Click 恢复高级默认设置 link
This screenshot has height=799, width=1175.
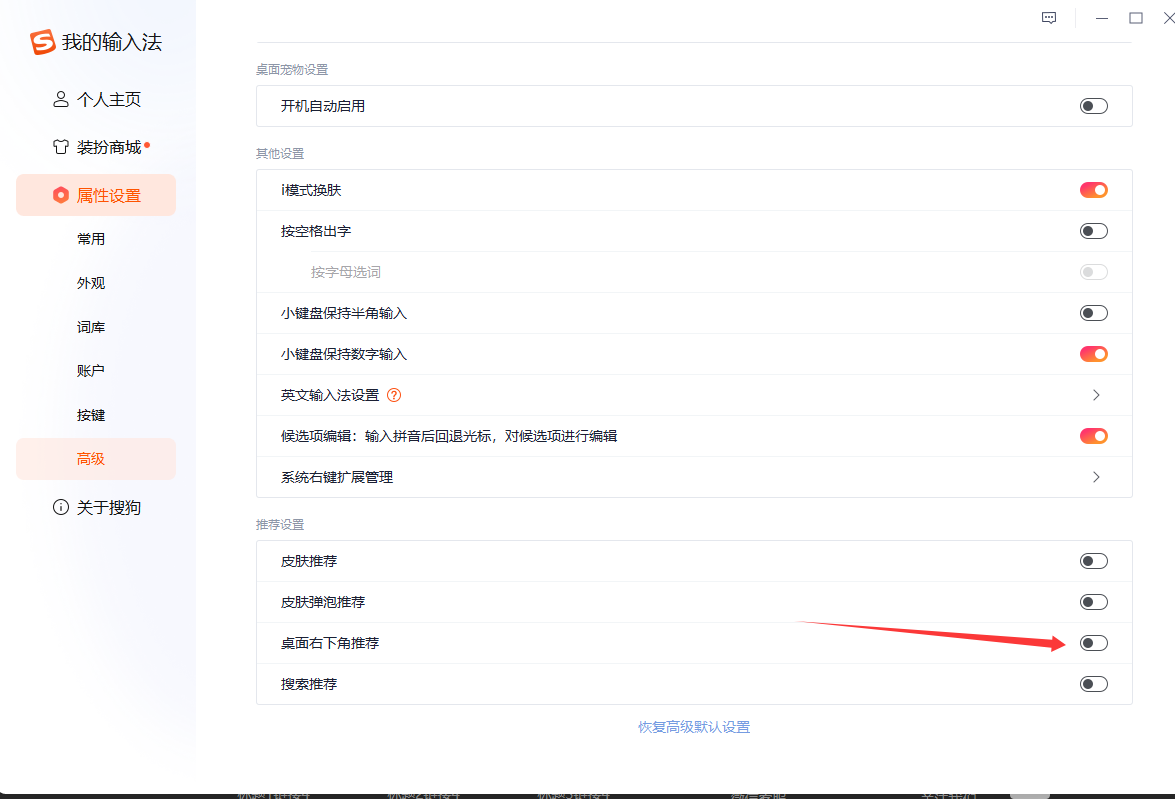(x=694, y=727)
